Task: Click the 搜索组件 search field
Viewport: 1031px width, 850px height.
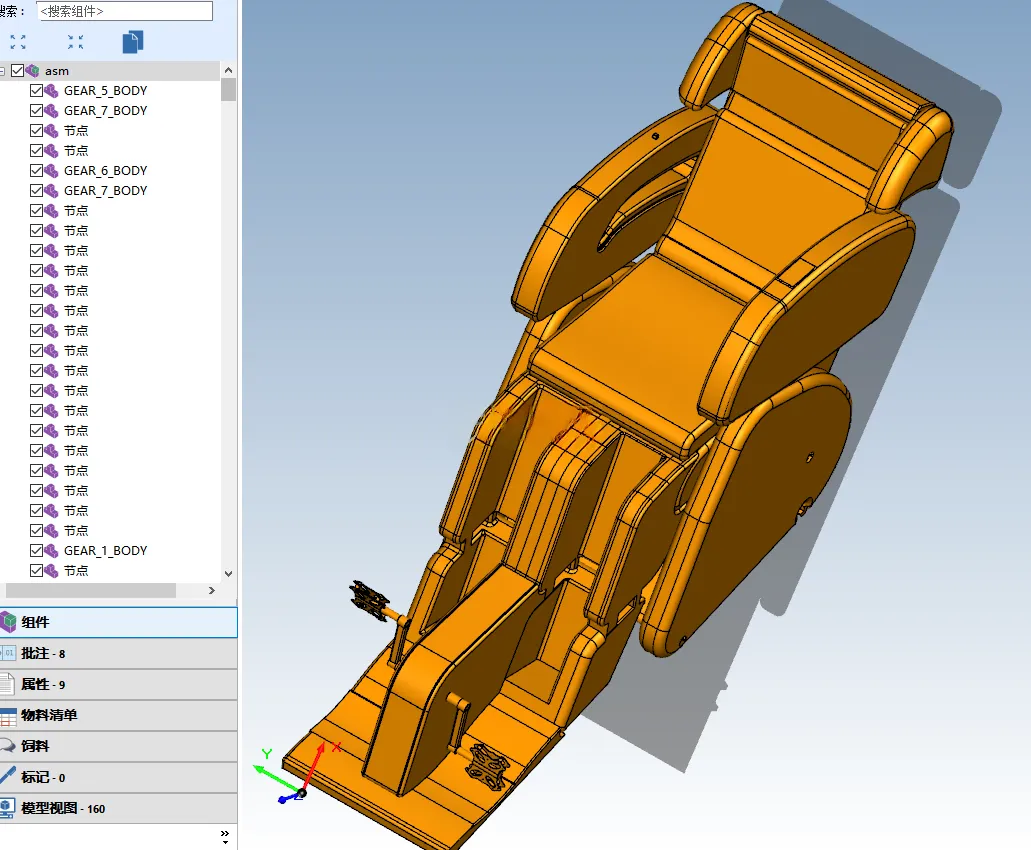Action: [124, 11]
